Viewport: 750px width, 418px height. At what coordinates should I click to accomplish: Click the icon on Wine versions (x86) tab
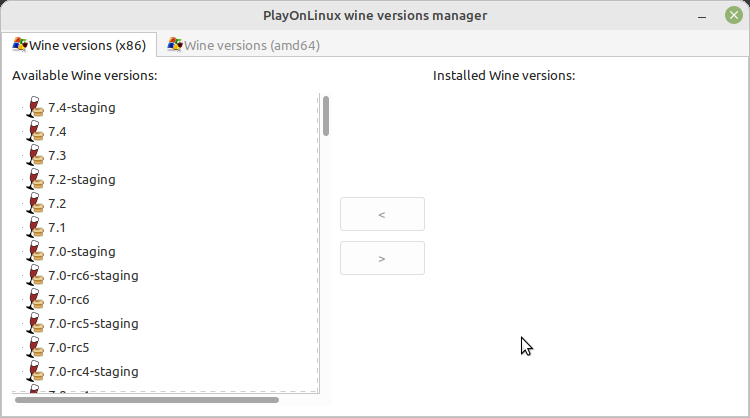pyautogui.click(x=20, y=45)
